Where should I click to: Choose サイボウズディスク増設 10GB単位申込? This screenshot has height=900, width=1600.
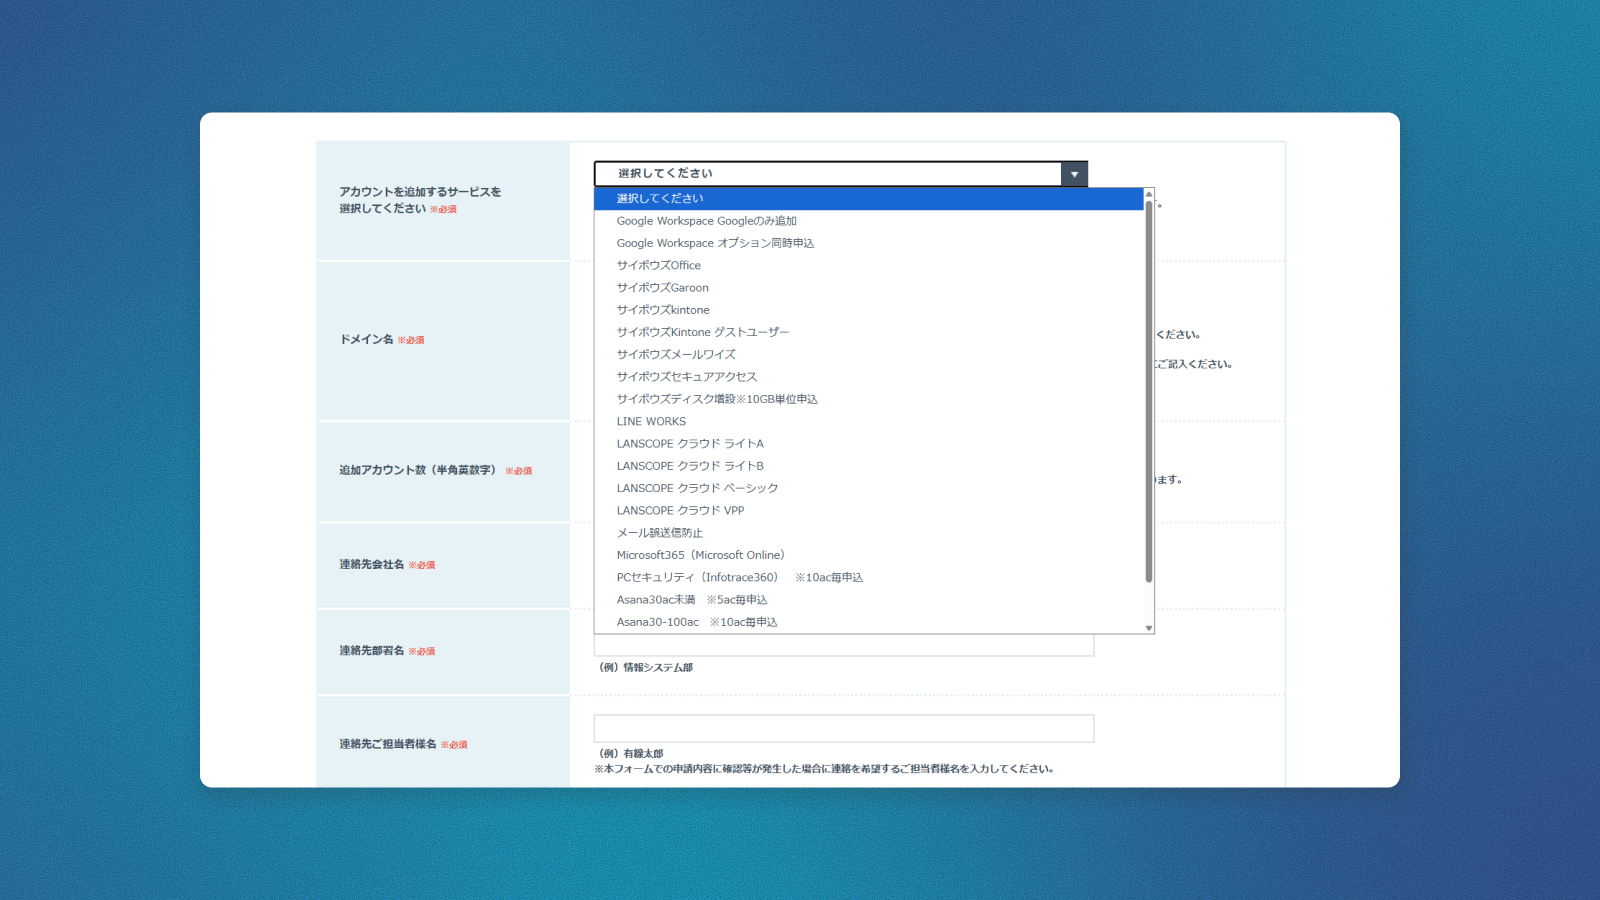pos(869,399)
